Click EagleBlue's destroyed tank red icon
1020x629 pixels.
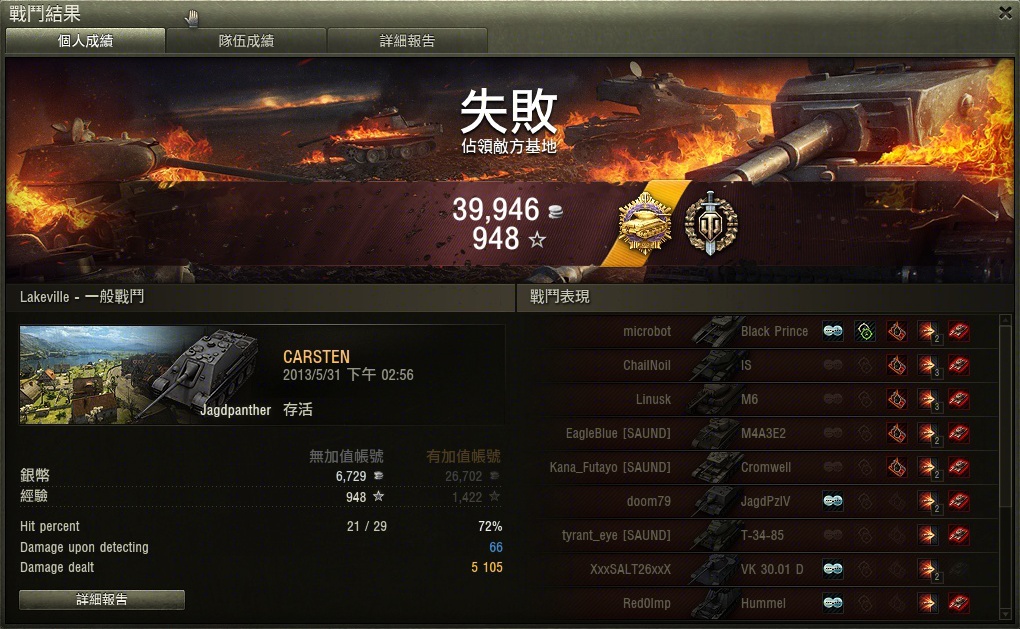pyautogui.click(x=959, y=433)
